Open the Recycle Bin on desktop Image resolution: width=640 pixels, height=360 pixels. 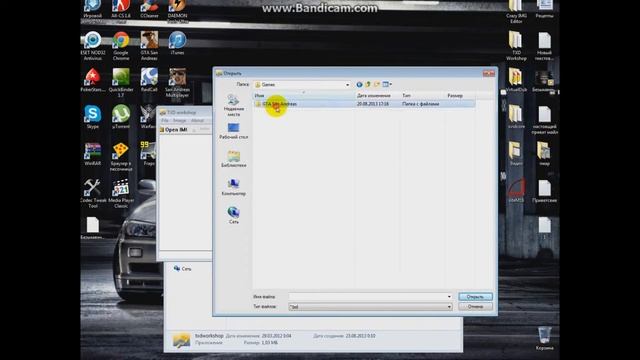[544, 338]
